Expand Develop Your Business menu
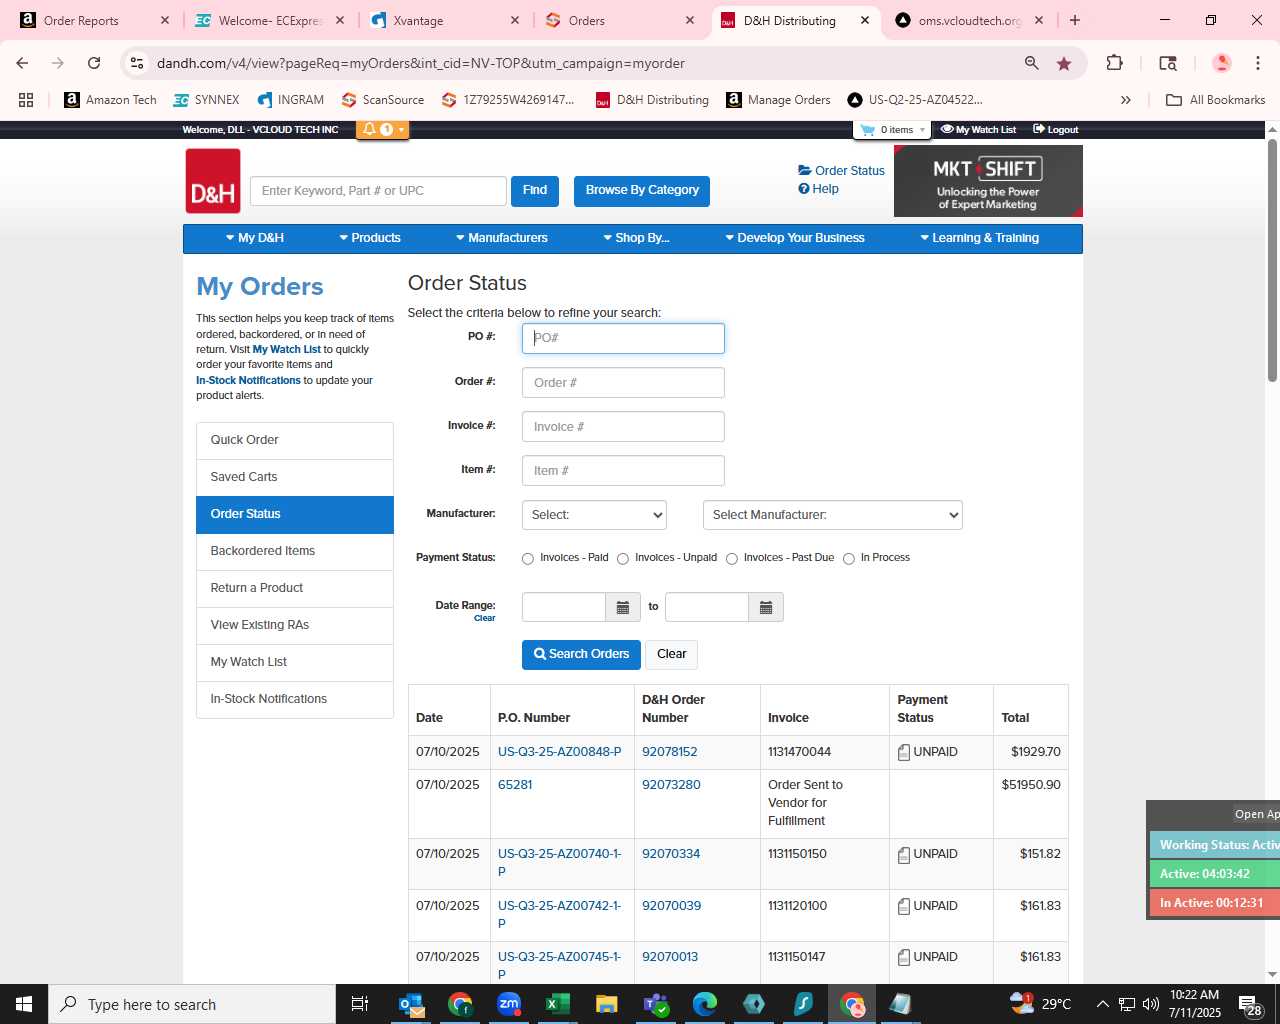Screen dimensions: 1280x1024 (x=795, y=238)
